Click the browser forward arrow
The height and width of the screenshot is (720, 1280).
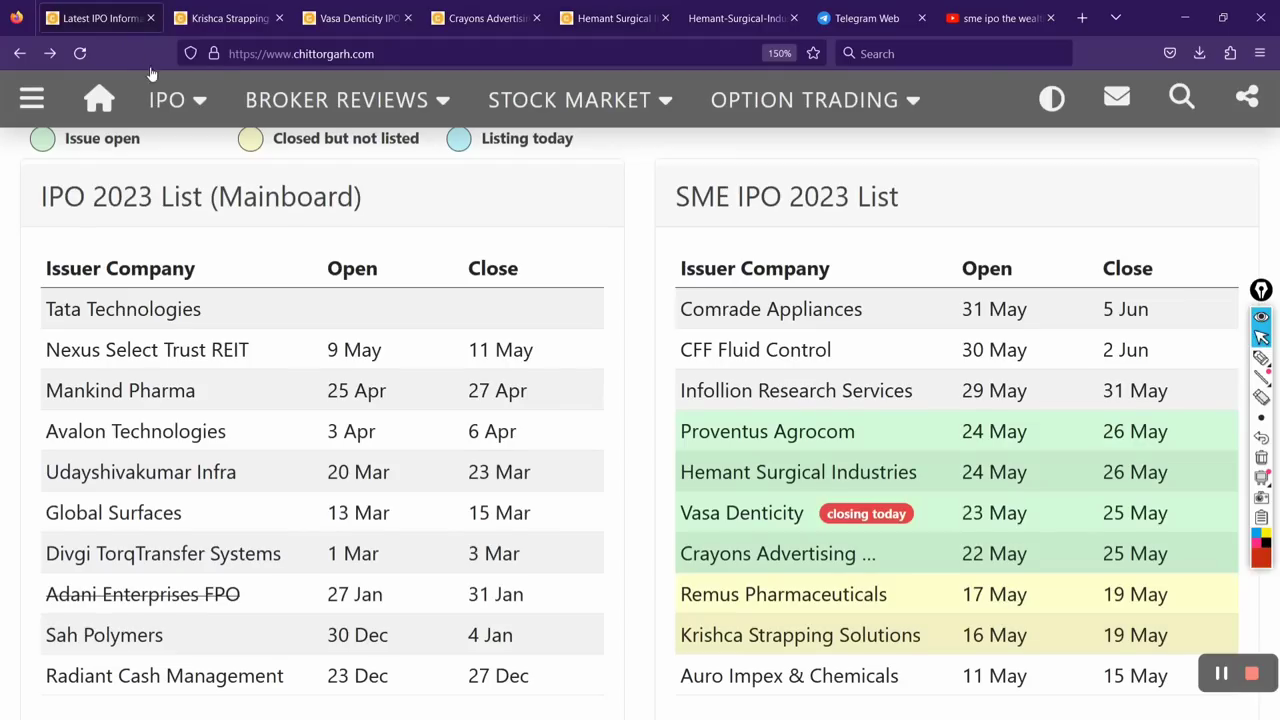50,53
